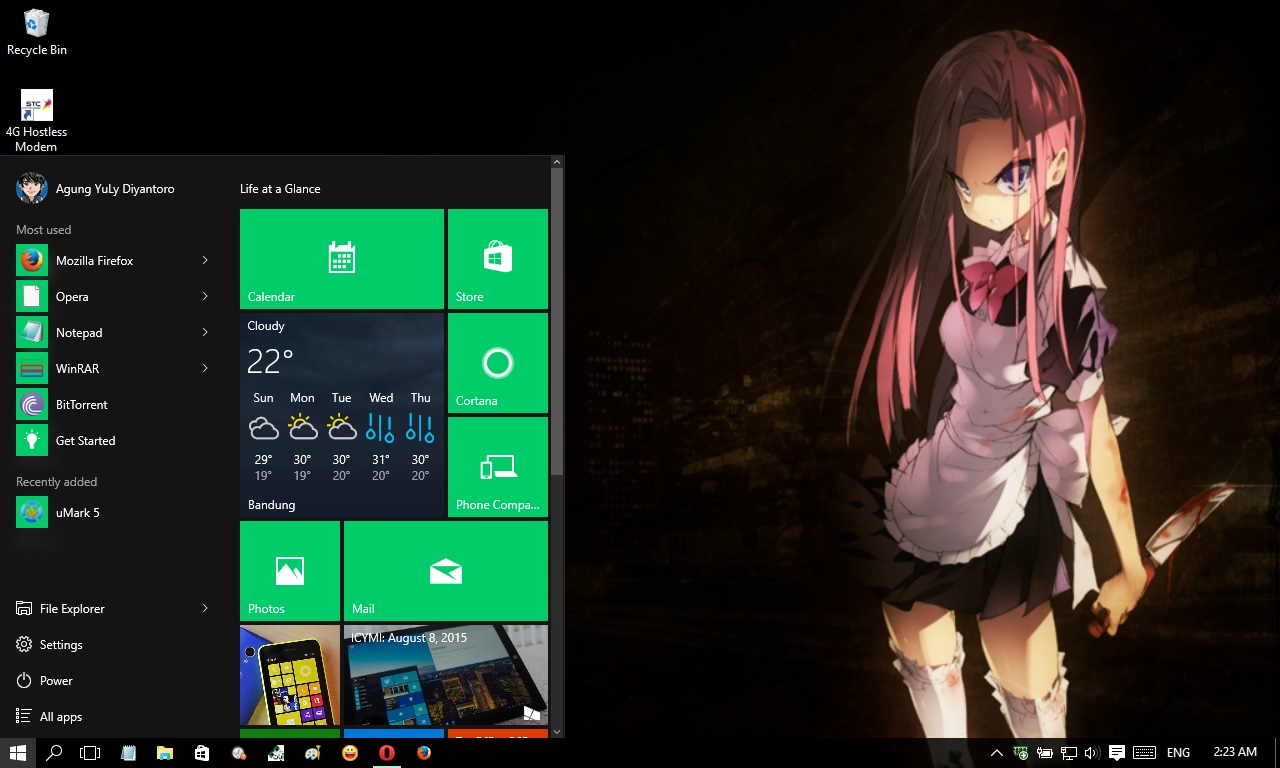Open the yellow smiley messenger on taskbar
Image resolution: width=1280 pixels, height=768 pixels.
(350, 753)
